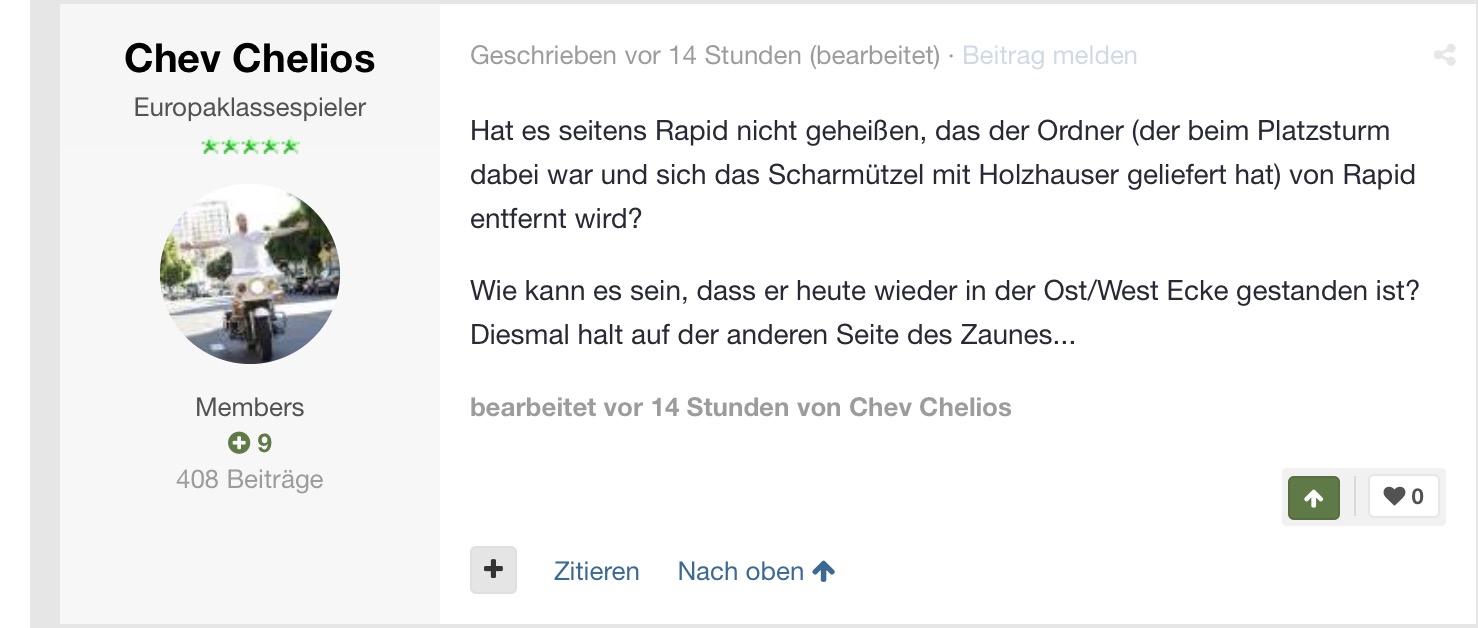
Task: Click the share icon on the post
Action: point(1444,56)
